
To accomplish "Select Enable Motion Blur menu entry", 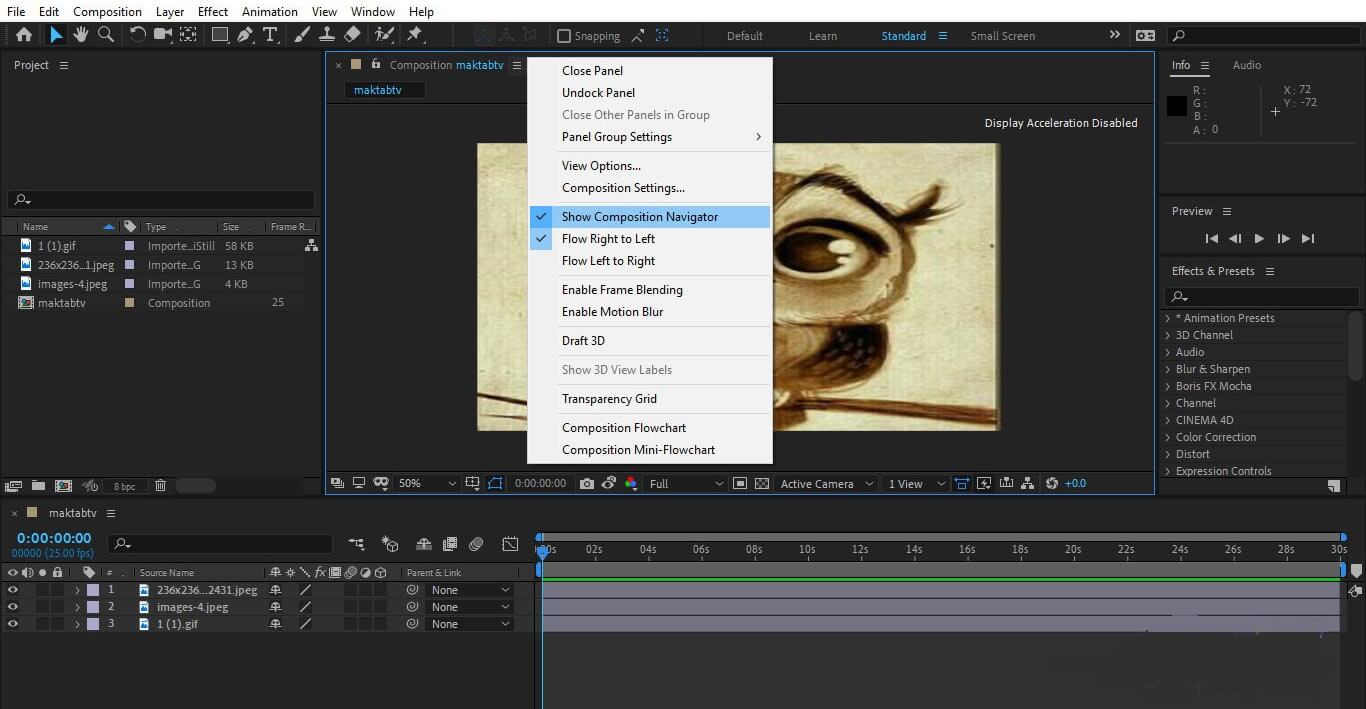I will [612, 312].
